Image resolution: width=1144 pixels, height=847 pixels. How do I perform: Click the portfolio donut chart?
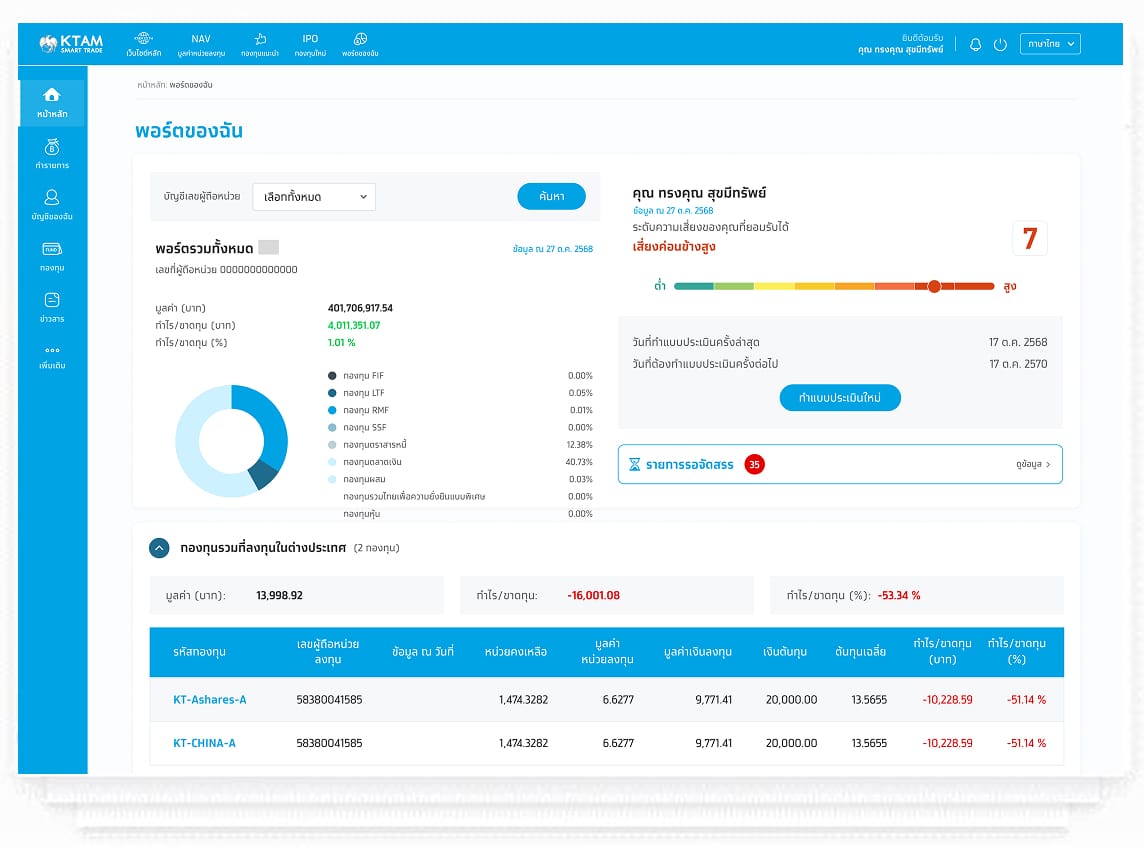232,441
